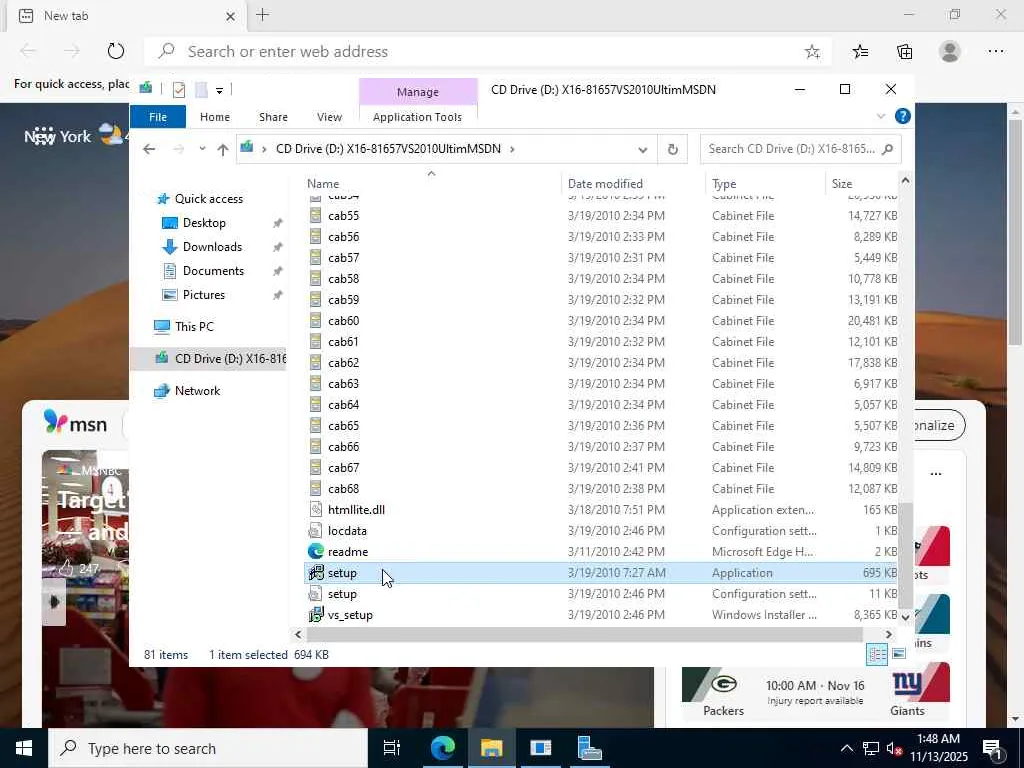This screenshot has width=1024, height=768.
Task: Click the Edge address bar search field
Action: point(487,52)
